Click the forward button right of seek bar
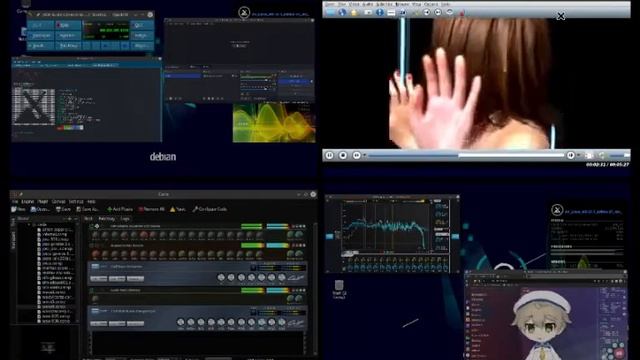640x360 pixels. click(571, 155)
